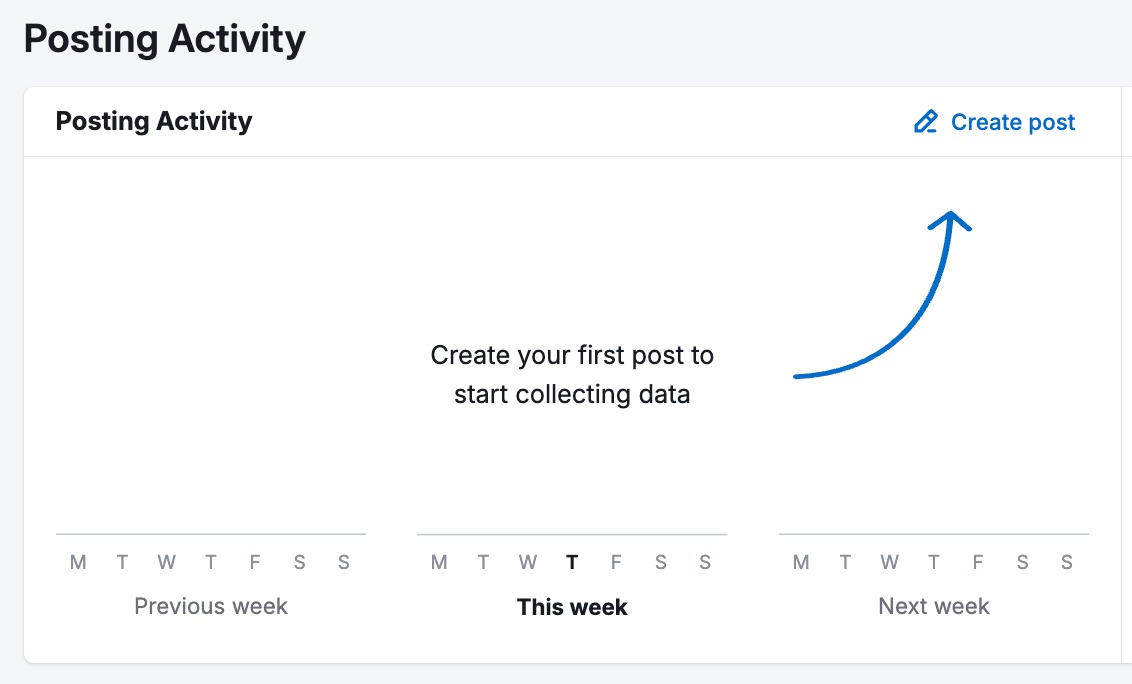Click the Next week chart baseline
Viewport: 1132px width, 684px height.
click(x=933, y=531)
